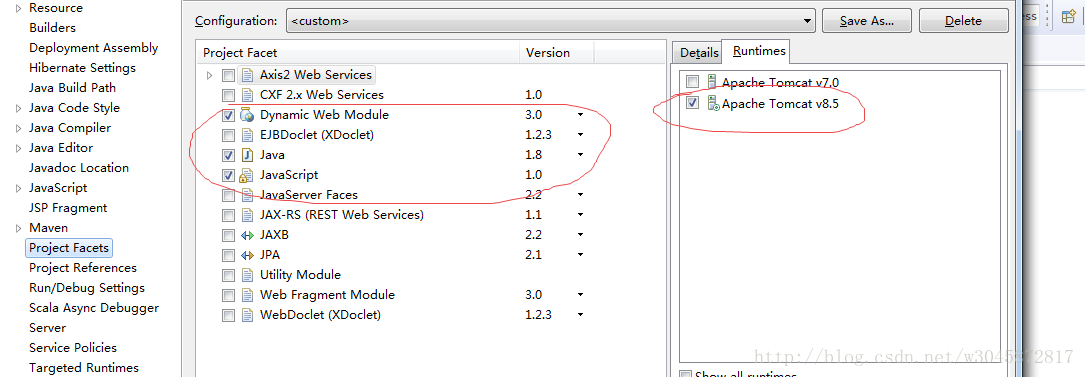This screenshot has width=1085, height=377.
Task: Check the Web Fragment Module facet
Action: pos(228,295)
